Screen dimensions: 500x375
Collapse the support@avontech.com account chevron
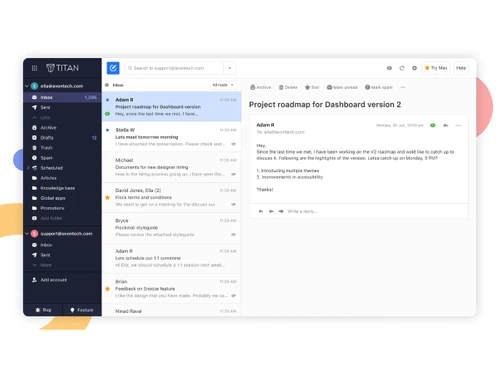tap(27, 234)
